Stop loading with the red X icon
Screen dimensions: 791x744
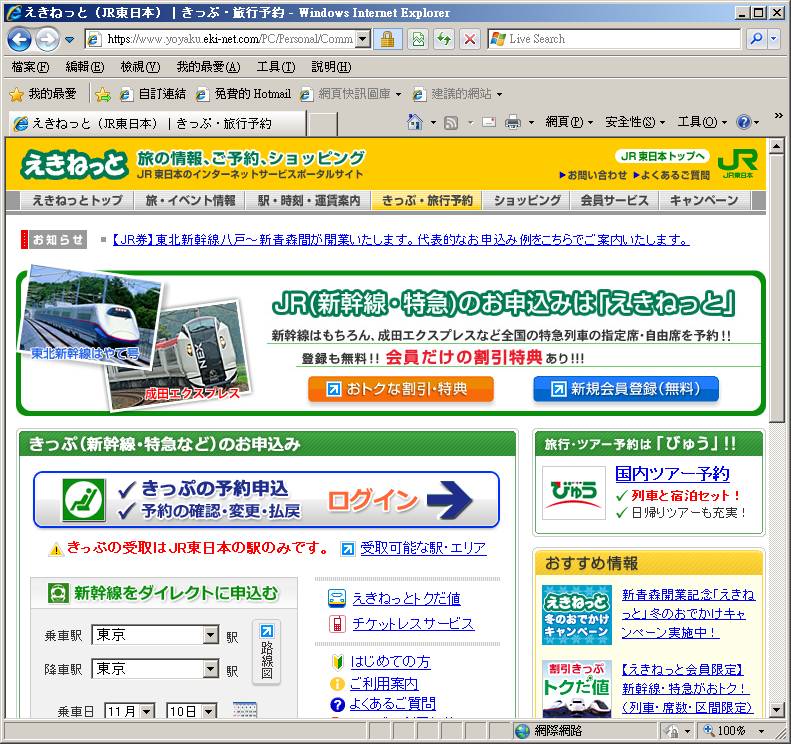(x=470, y=39)
